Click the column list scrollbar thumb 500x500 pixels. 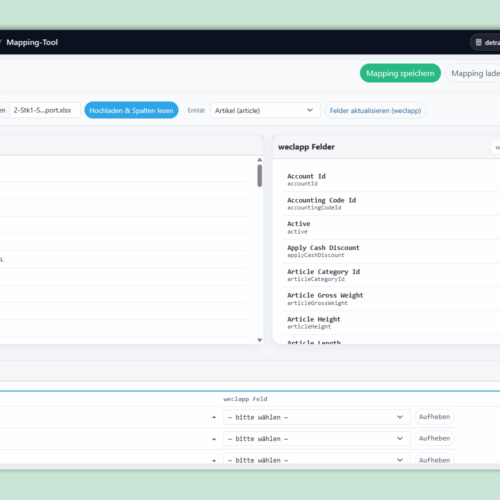tap(260, 176)
